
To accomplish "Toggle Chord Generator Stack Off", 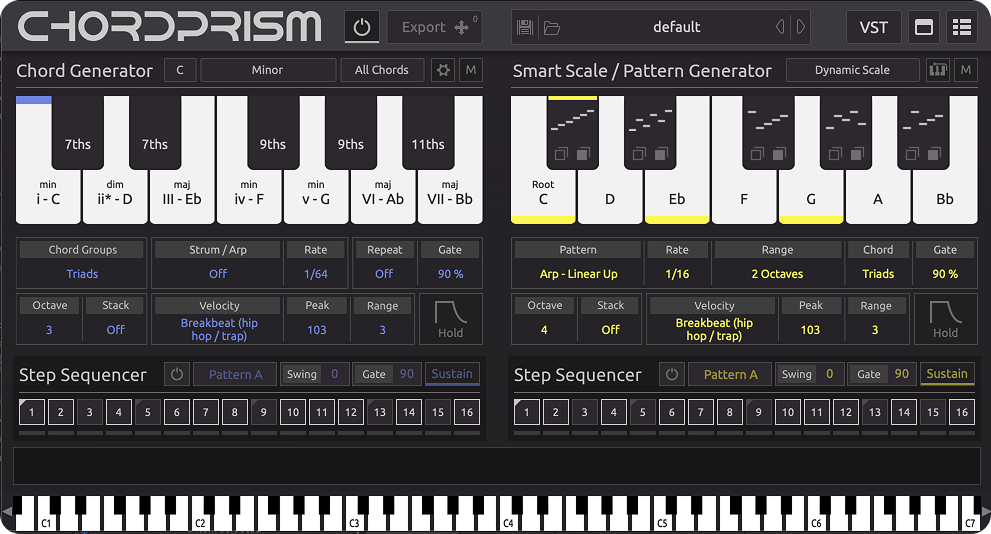I will [115, 329].
